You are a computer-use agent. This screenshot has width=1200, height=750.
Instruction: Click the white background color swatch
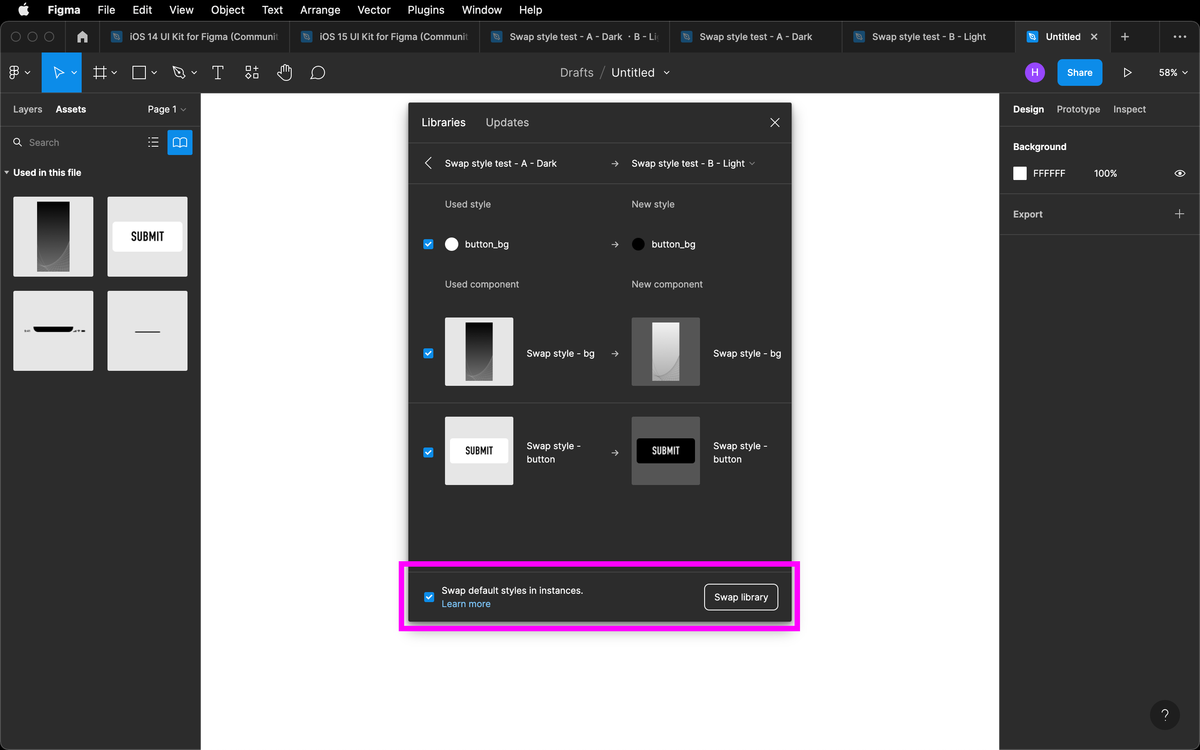(x=1020, y=173)
